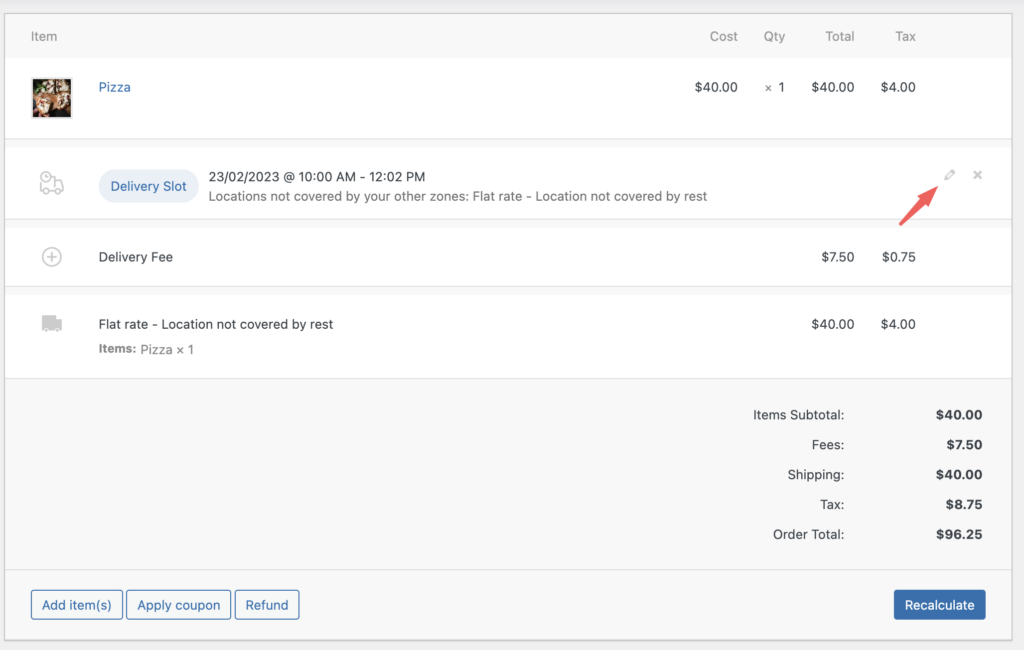This screenshot has width=1024, height=650.
Task: Select the Delivery Slot badge
Action: 148,185
